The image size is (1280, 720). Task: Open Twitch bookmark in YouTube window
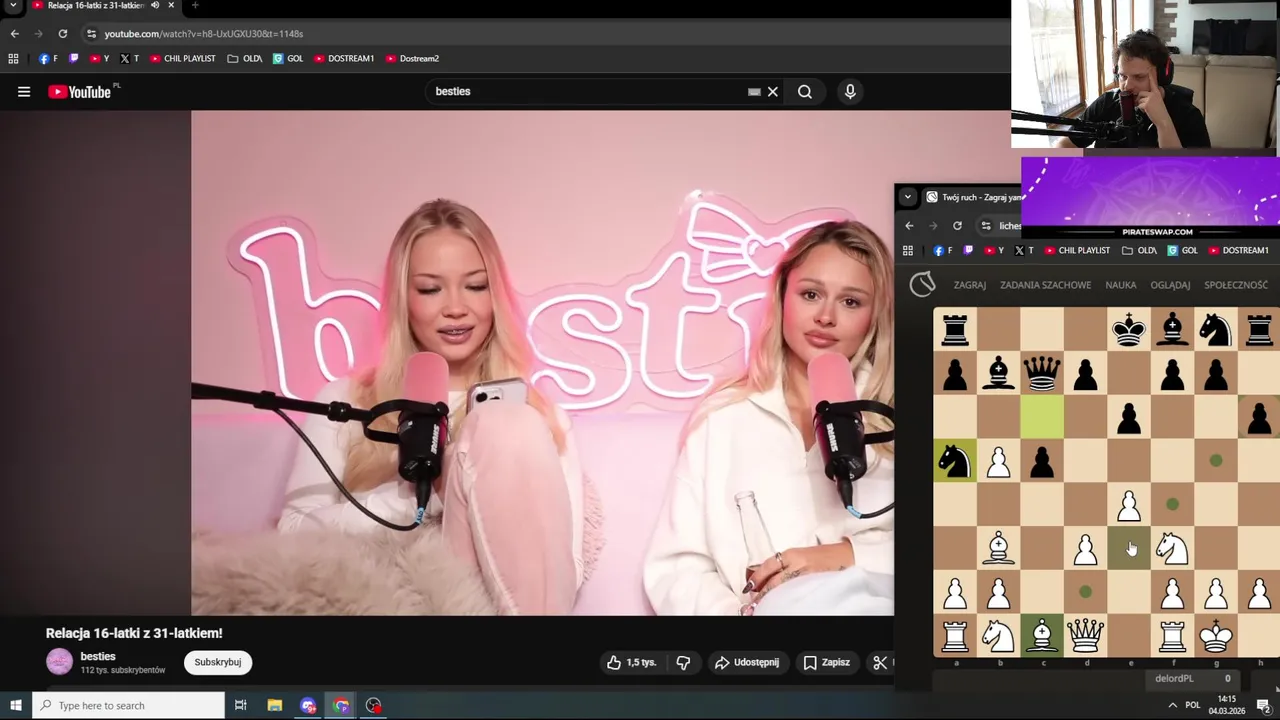73,59
